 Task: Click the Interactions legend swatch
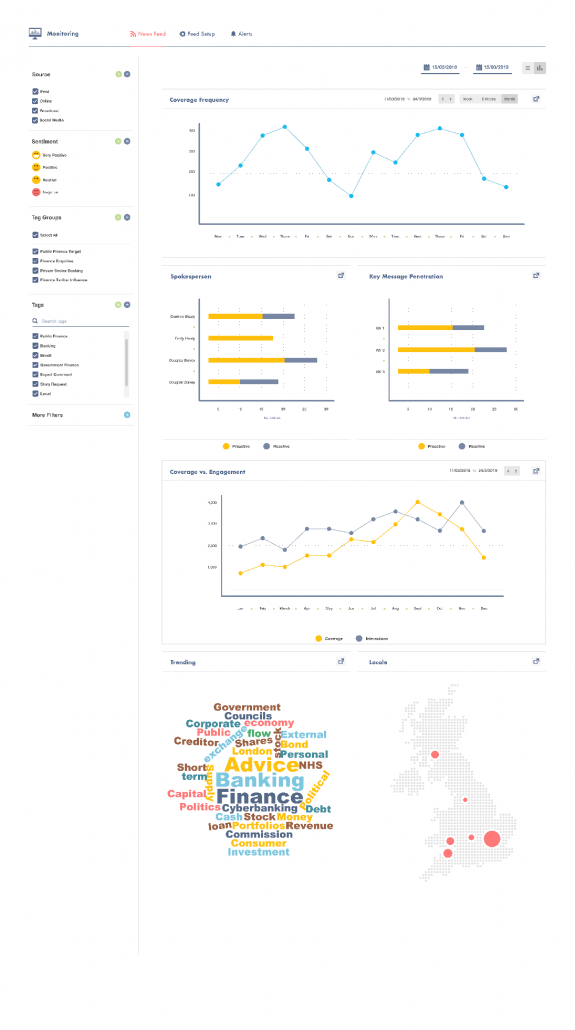359,638
